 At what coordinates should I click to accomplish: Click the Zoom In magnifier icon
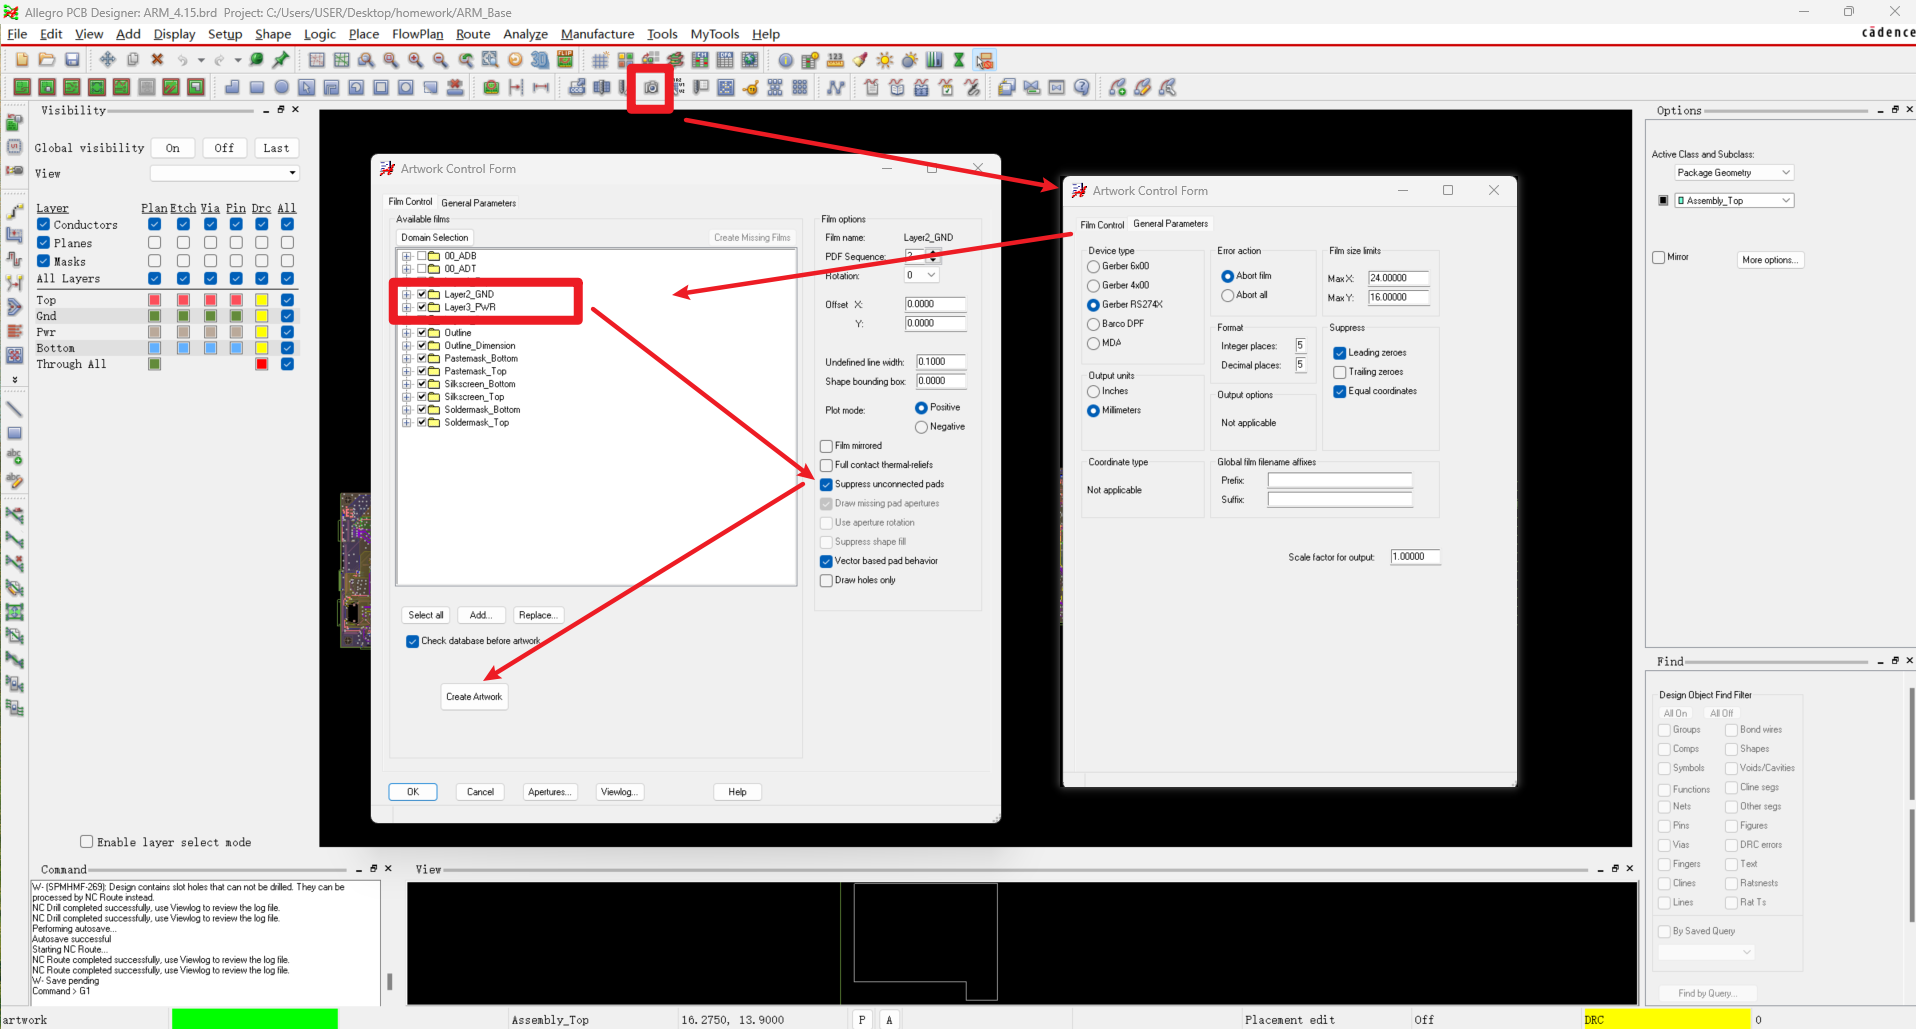(416, 60)
